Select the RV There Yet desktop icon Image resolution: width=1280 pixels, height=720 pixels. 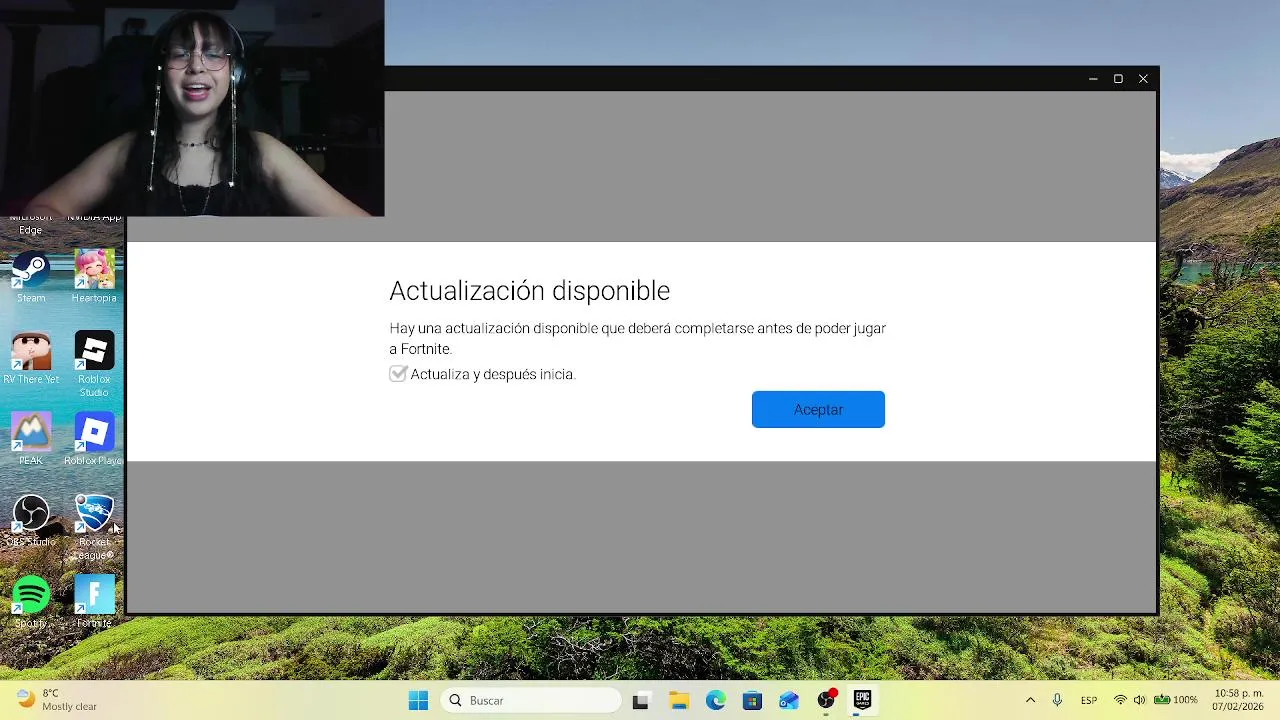[31, 358]
